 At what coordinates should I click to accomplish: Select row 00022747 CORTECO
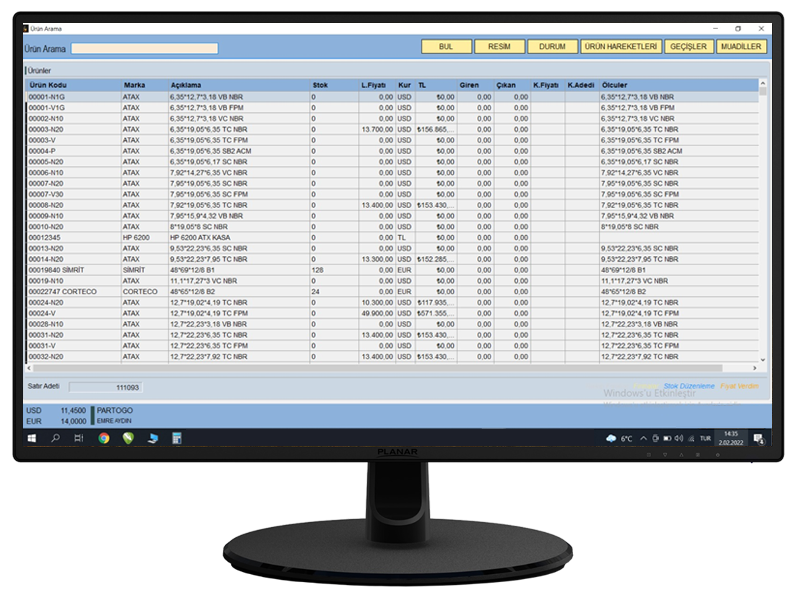[x=392, y=292]
